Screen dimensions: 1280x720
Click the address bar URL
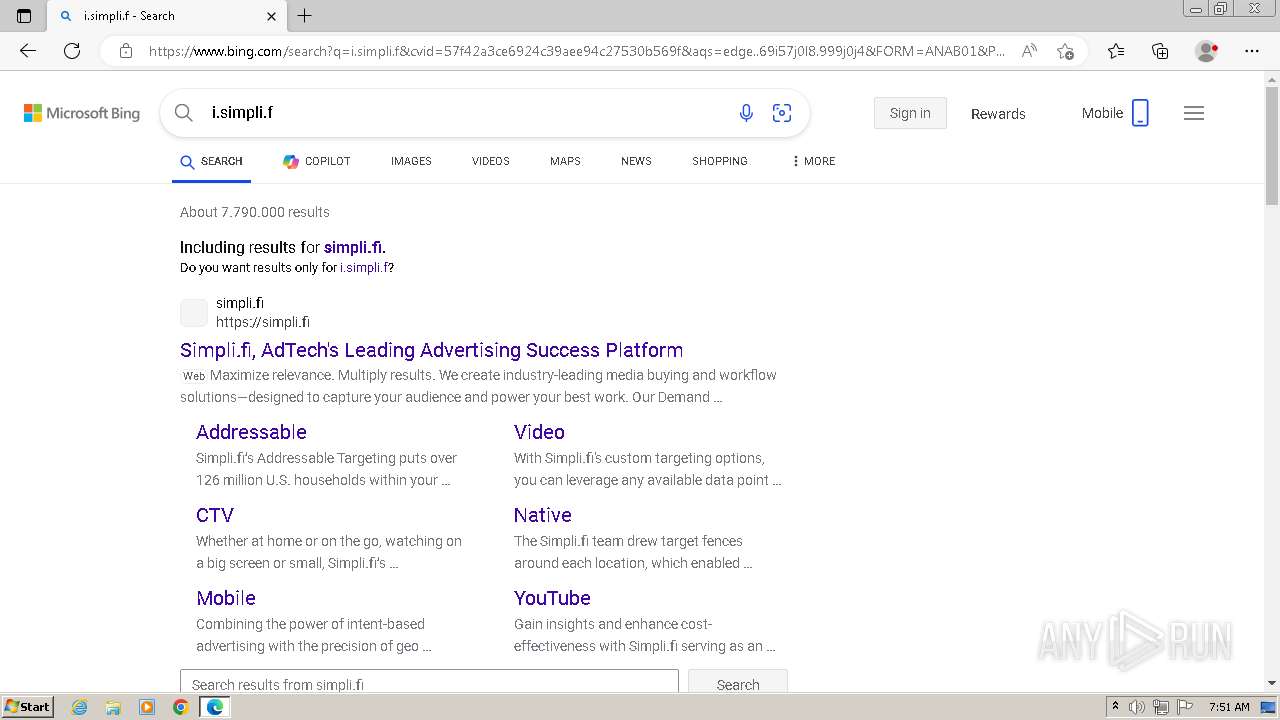tap(577, 51)
